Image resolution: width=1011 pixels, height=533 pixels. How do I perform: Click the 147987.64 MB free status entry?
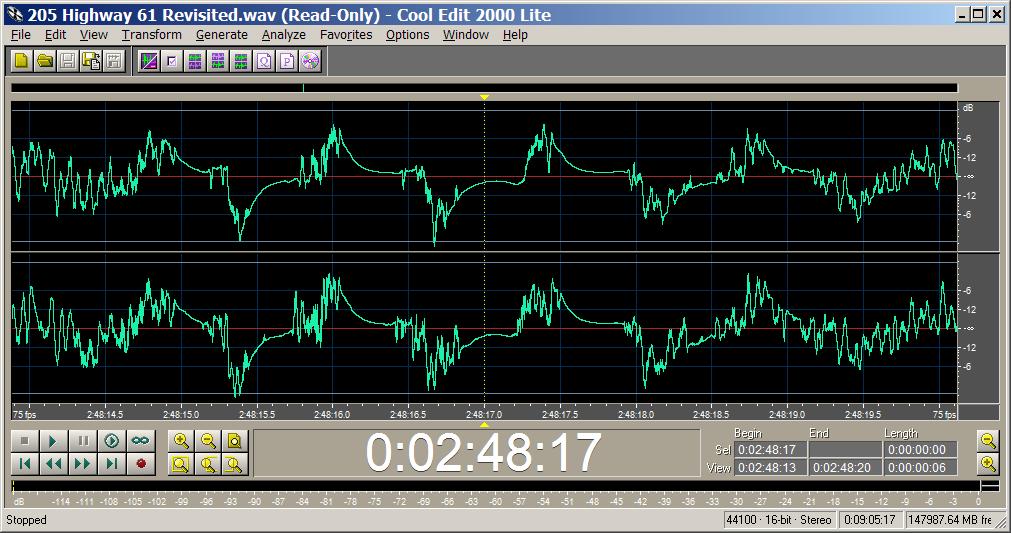click(950, 520)
